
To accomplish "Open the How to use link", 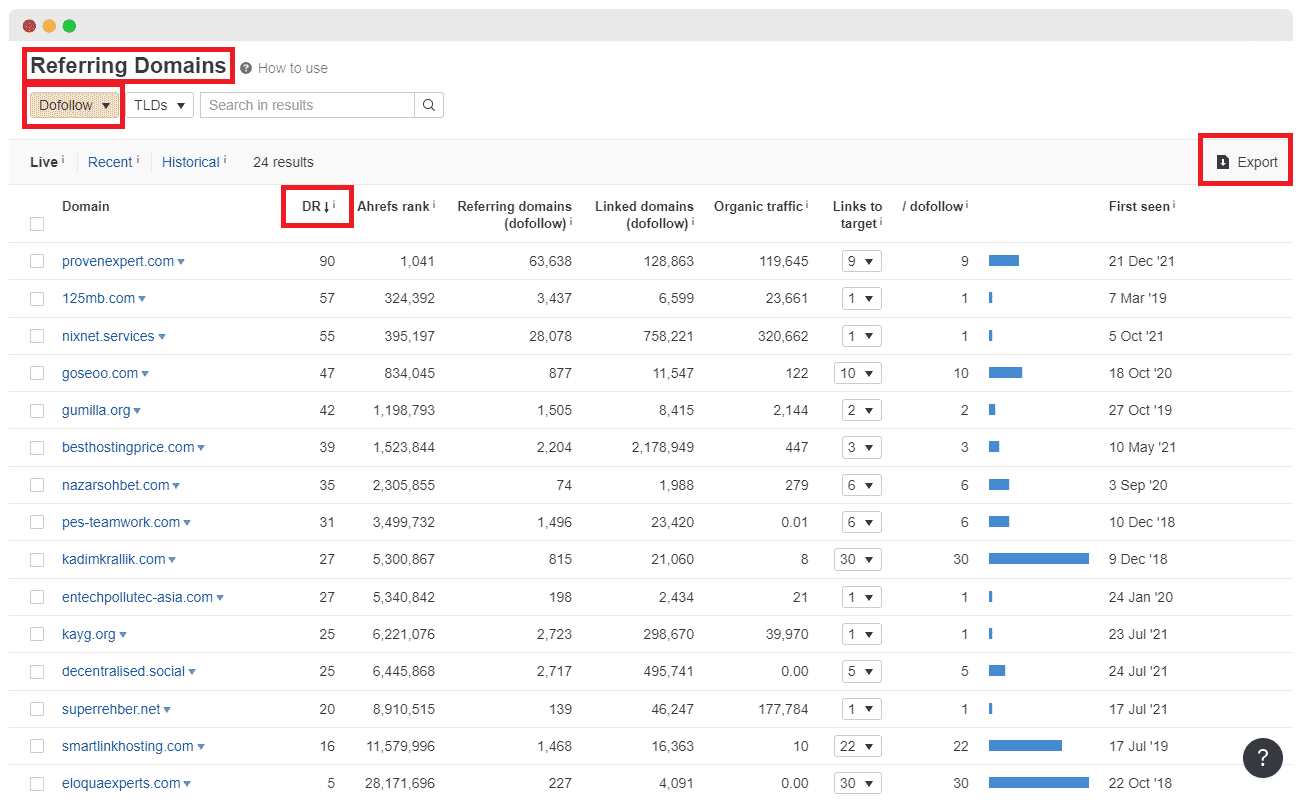I will click(x=293, y=68).
